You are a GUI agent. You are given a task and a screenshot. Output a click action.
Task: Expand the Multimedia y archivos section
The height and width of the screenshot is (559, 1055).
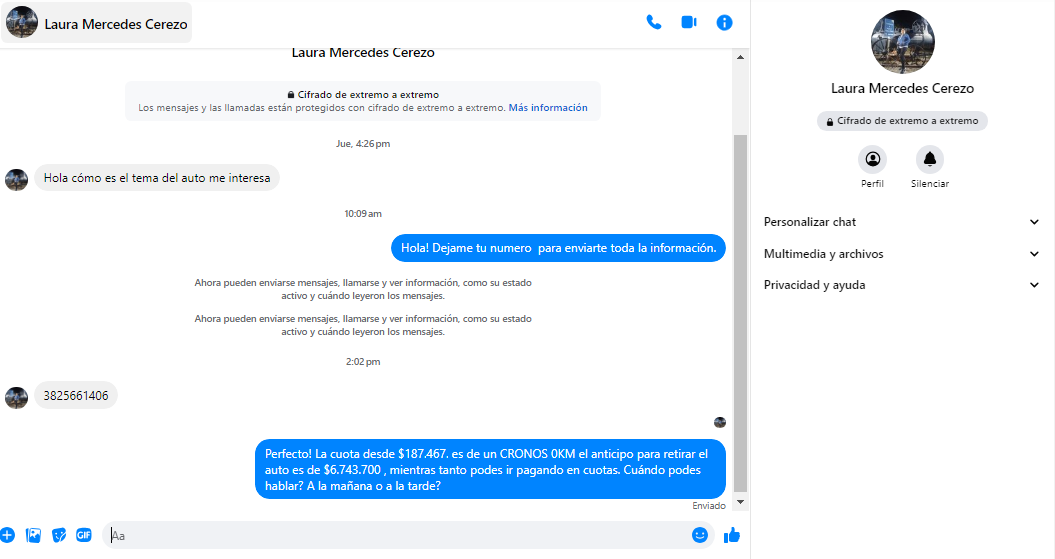(902, 254)
